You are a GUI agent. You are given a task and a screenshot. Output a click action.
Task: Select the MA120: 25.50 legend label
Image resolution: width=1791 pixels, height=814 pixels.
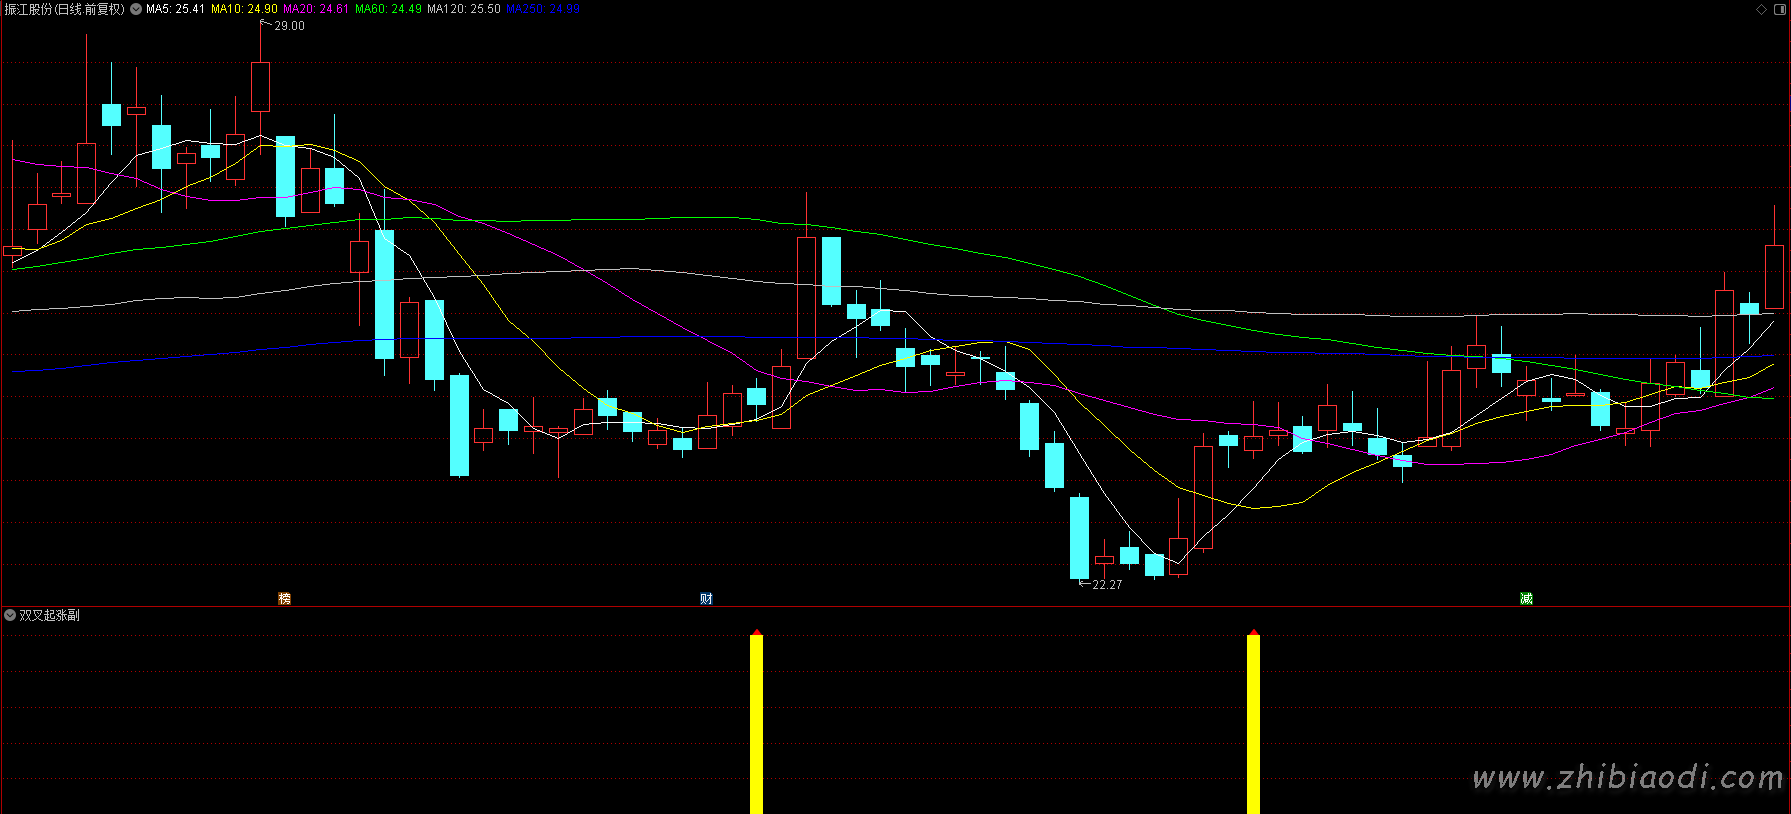(x=463, y=9)
